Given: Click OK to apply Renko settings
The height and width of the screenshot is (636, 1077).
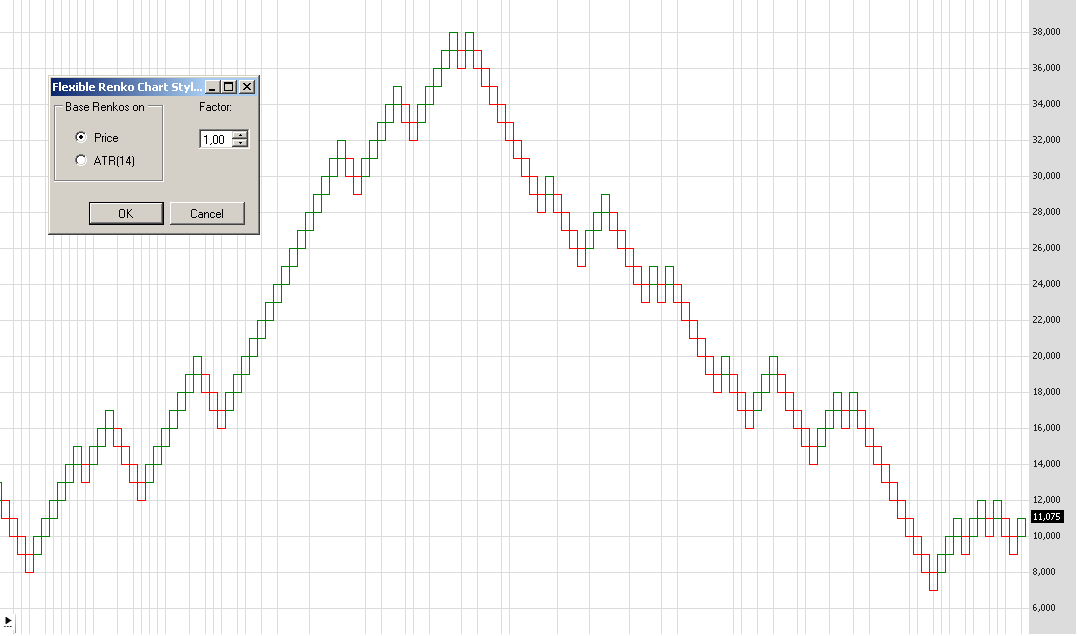Looking at the screenshot, I should tap(126, 213).
